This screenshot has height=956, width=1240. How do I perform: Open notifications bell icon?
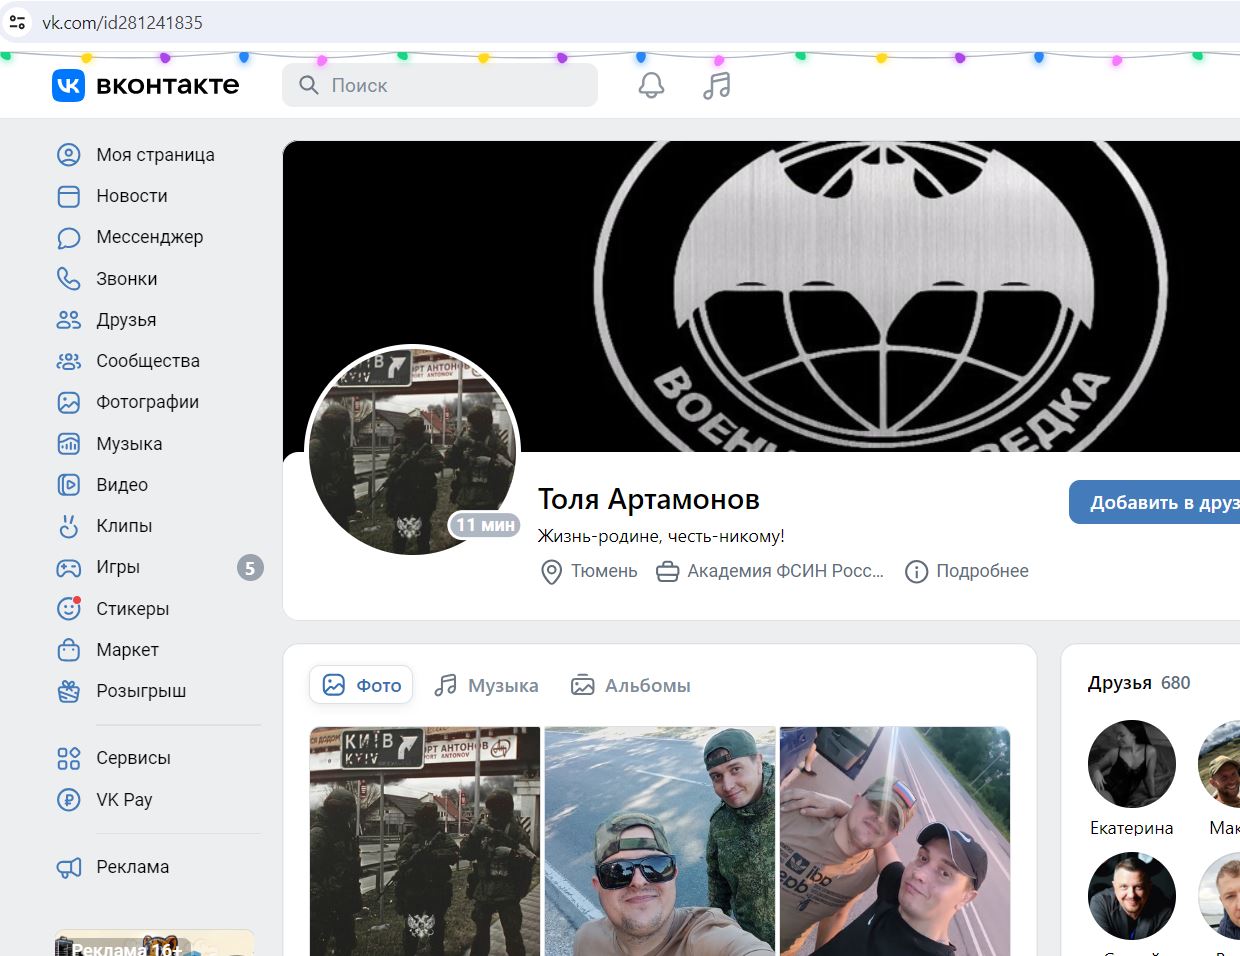(x=651, y=85)
